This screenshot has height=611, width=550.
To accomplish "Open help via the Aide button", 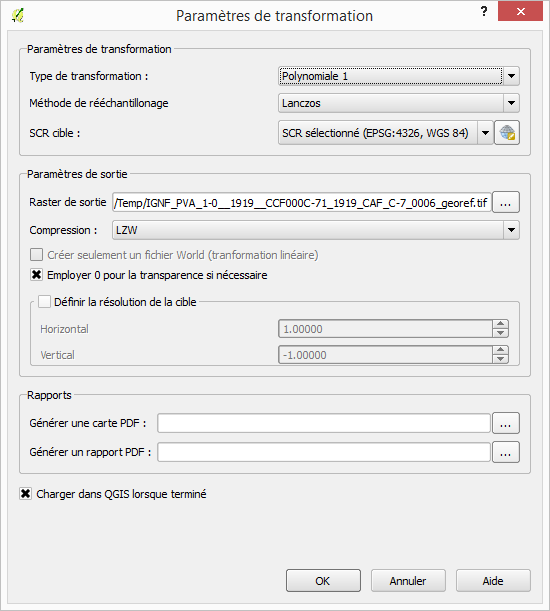I will pos(493,581).
